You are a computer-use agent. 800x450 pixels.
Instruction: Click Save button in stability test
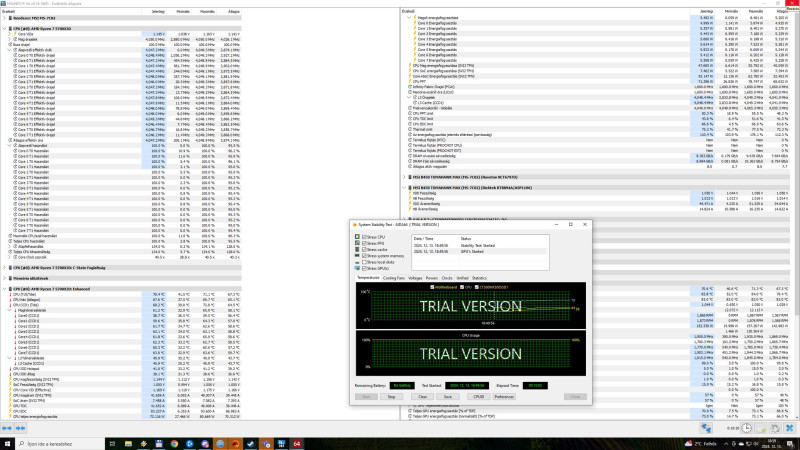pyautogui.click(x=447, y=396)
